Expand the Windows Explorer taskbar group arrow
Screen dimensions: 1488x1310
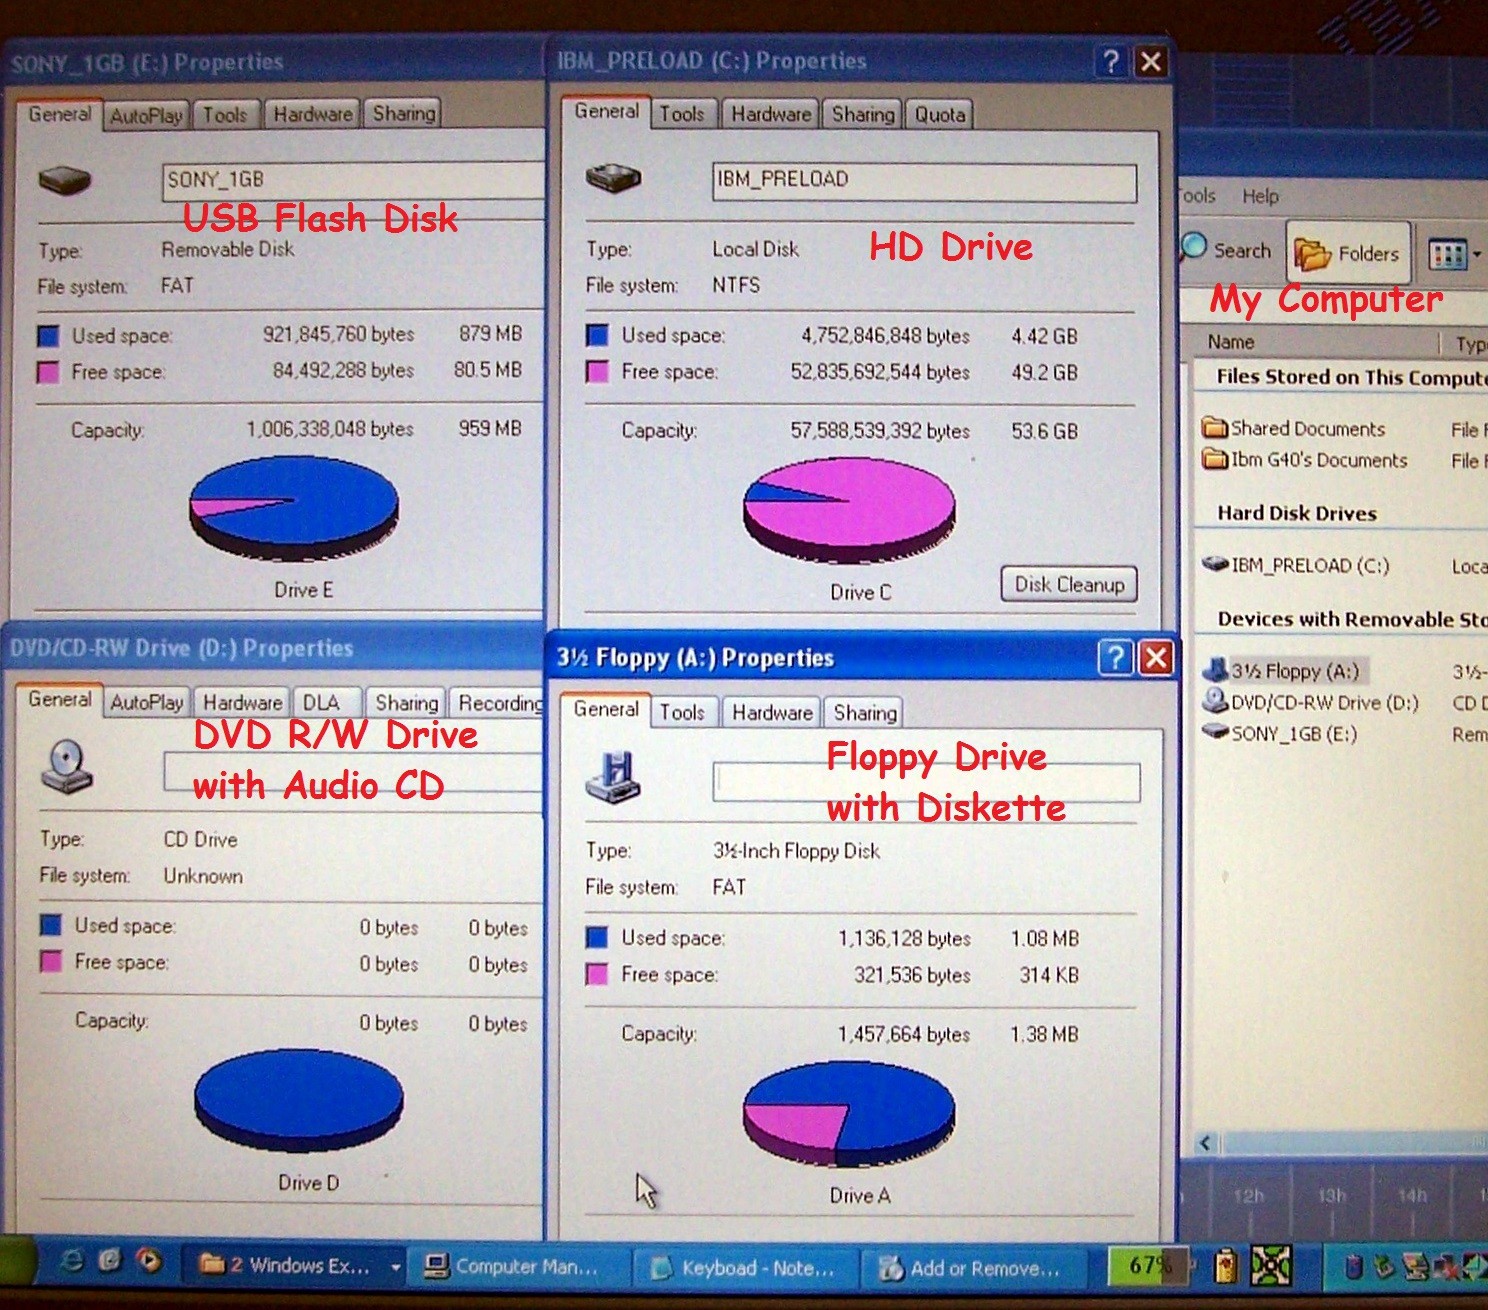tap(395, 1267)
